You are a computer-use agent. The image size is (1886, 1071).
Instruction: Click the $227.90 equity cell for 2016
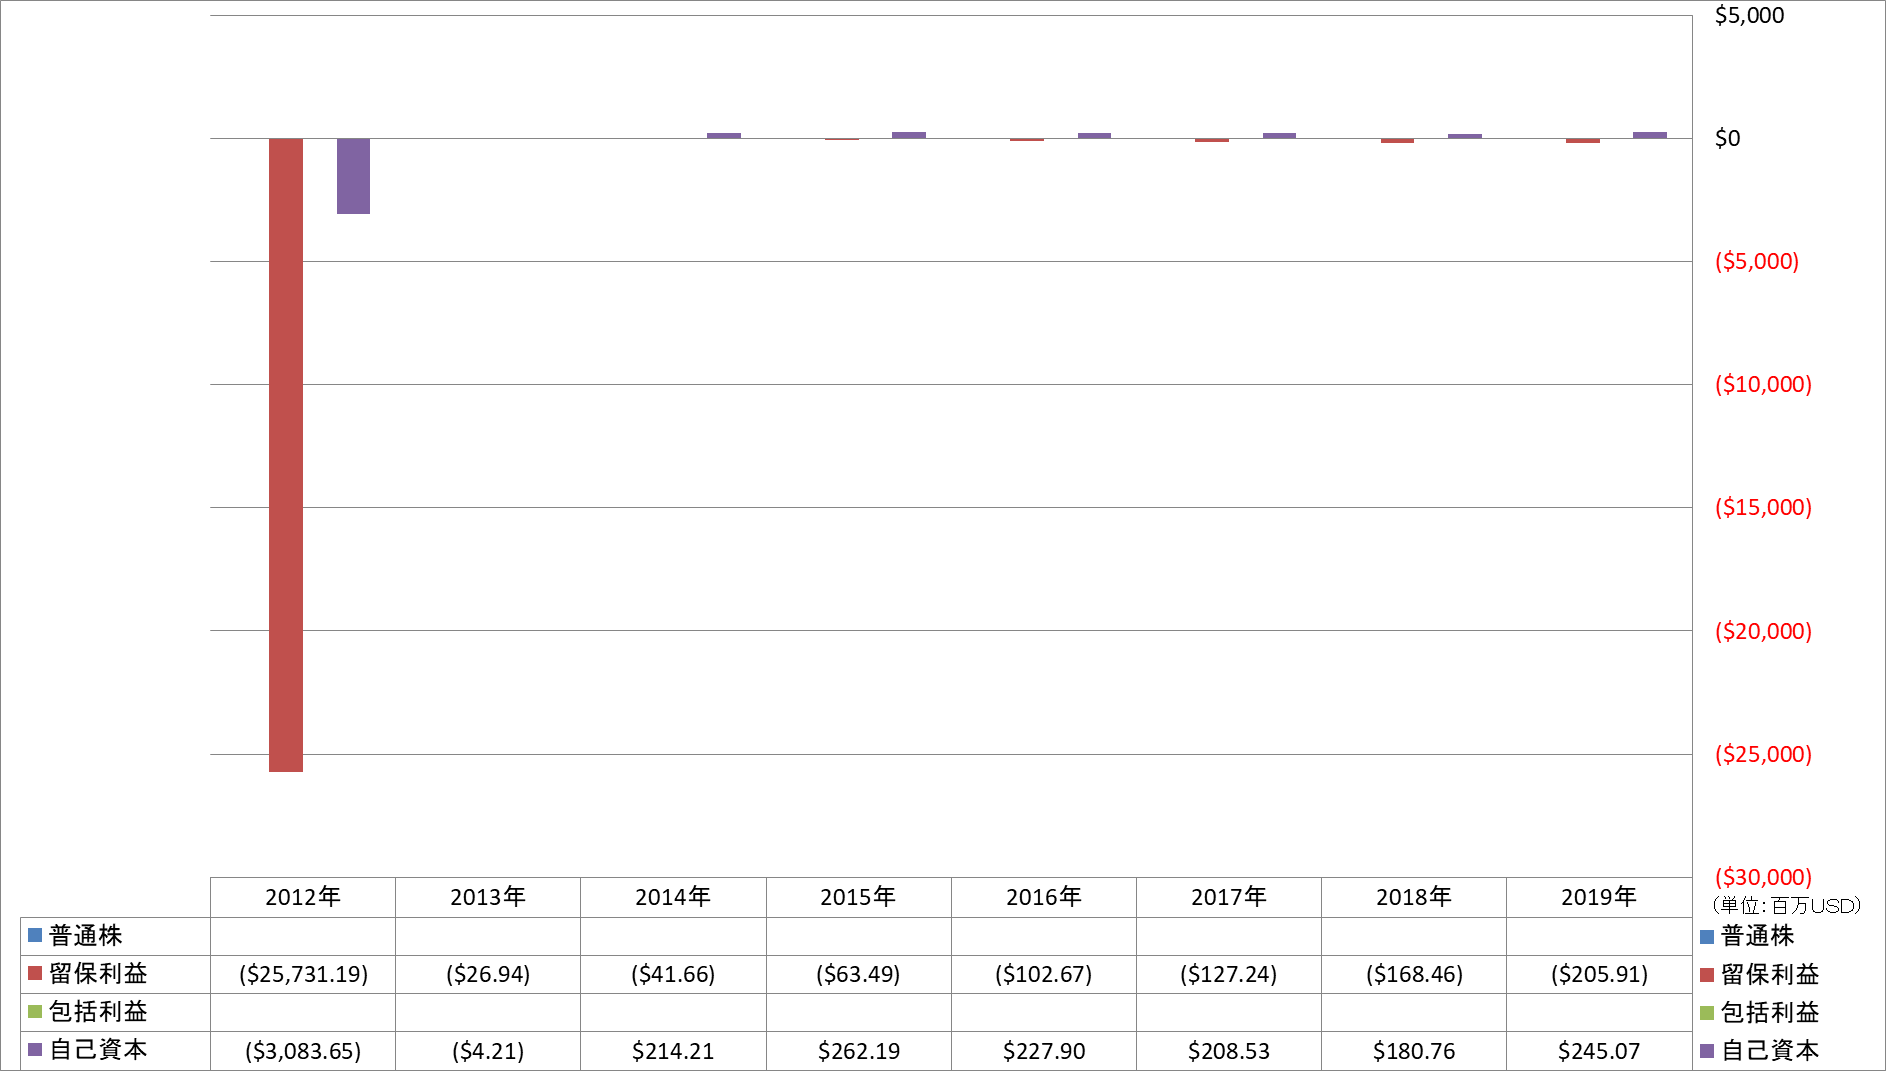click(1044, 1051)
